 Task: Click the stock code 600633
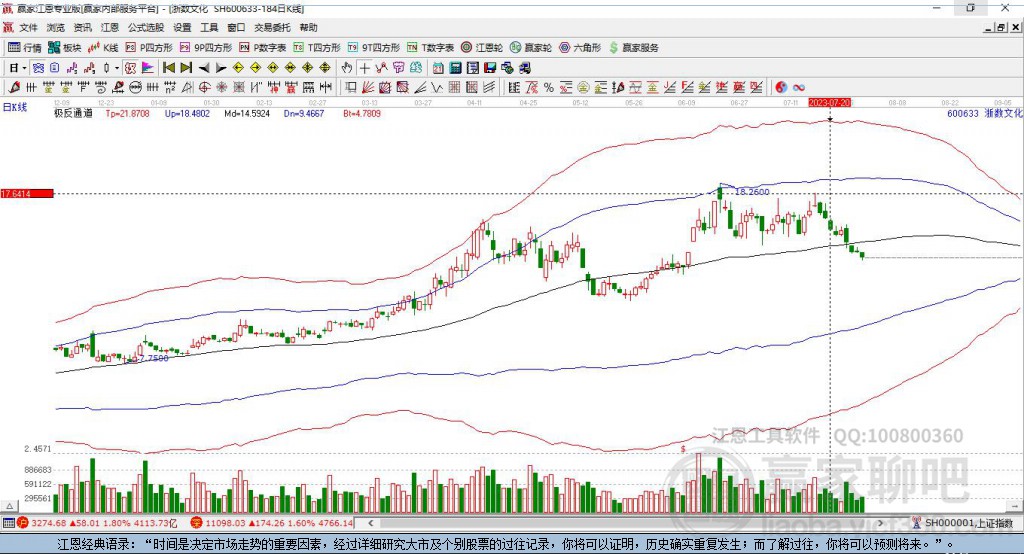pyautogui.click(x=963, y=113)
